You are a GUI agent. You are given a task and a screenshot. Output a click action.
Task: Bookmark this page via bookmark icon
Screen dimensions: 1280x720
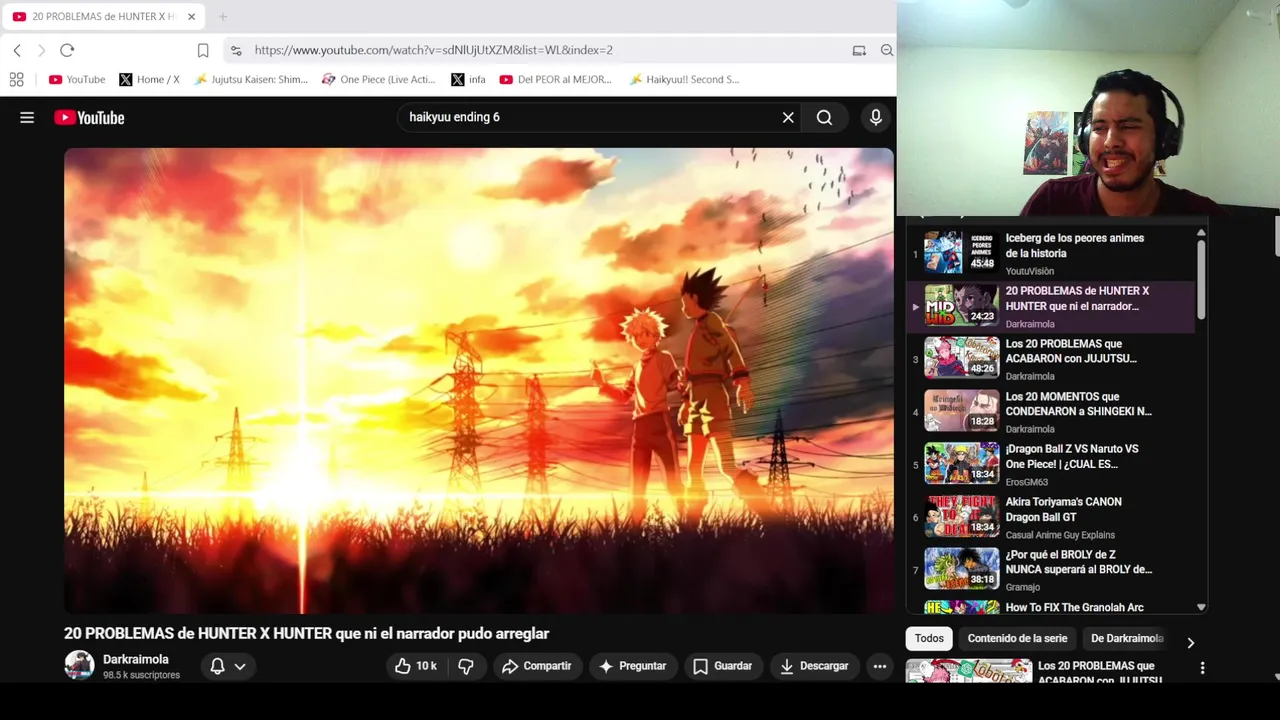pyautogui.click(x=203, y=50)
